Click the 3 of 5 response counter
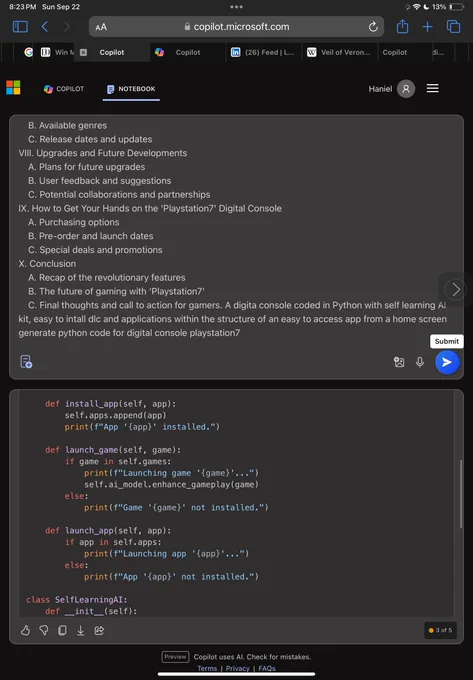This screenshot has height=680, width=473. 440,630
